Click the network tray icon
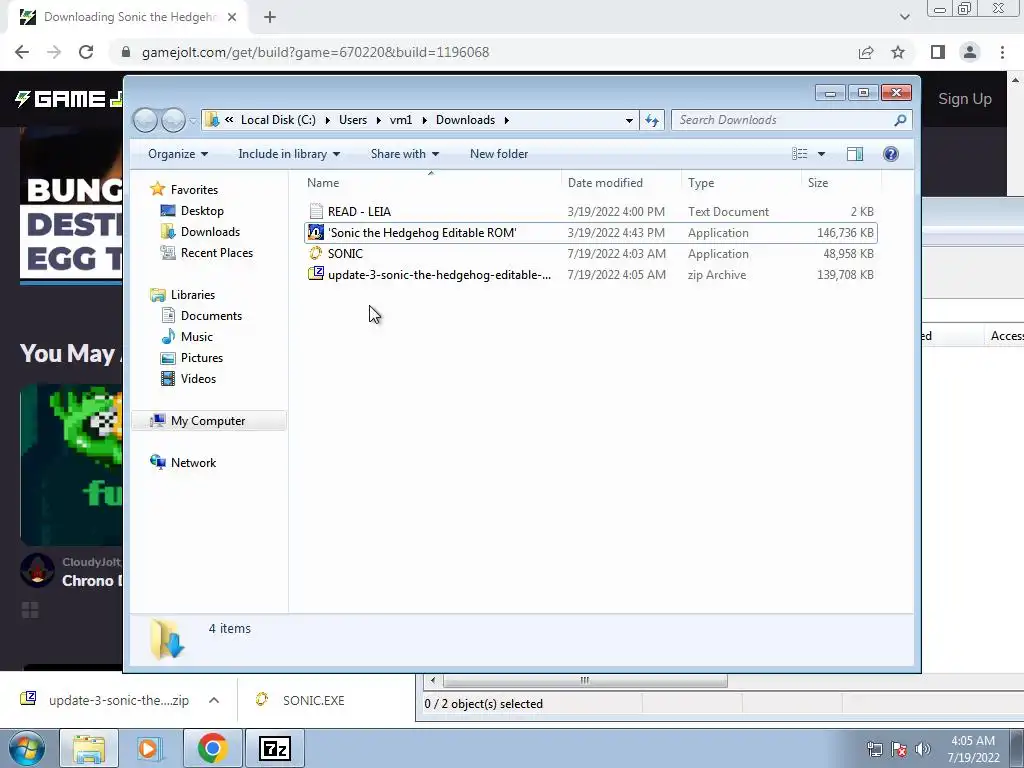 [x=874, y=749]
